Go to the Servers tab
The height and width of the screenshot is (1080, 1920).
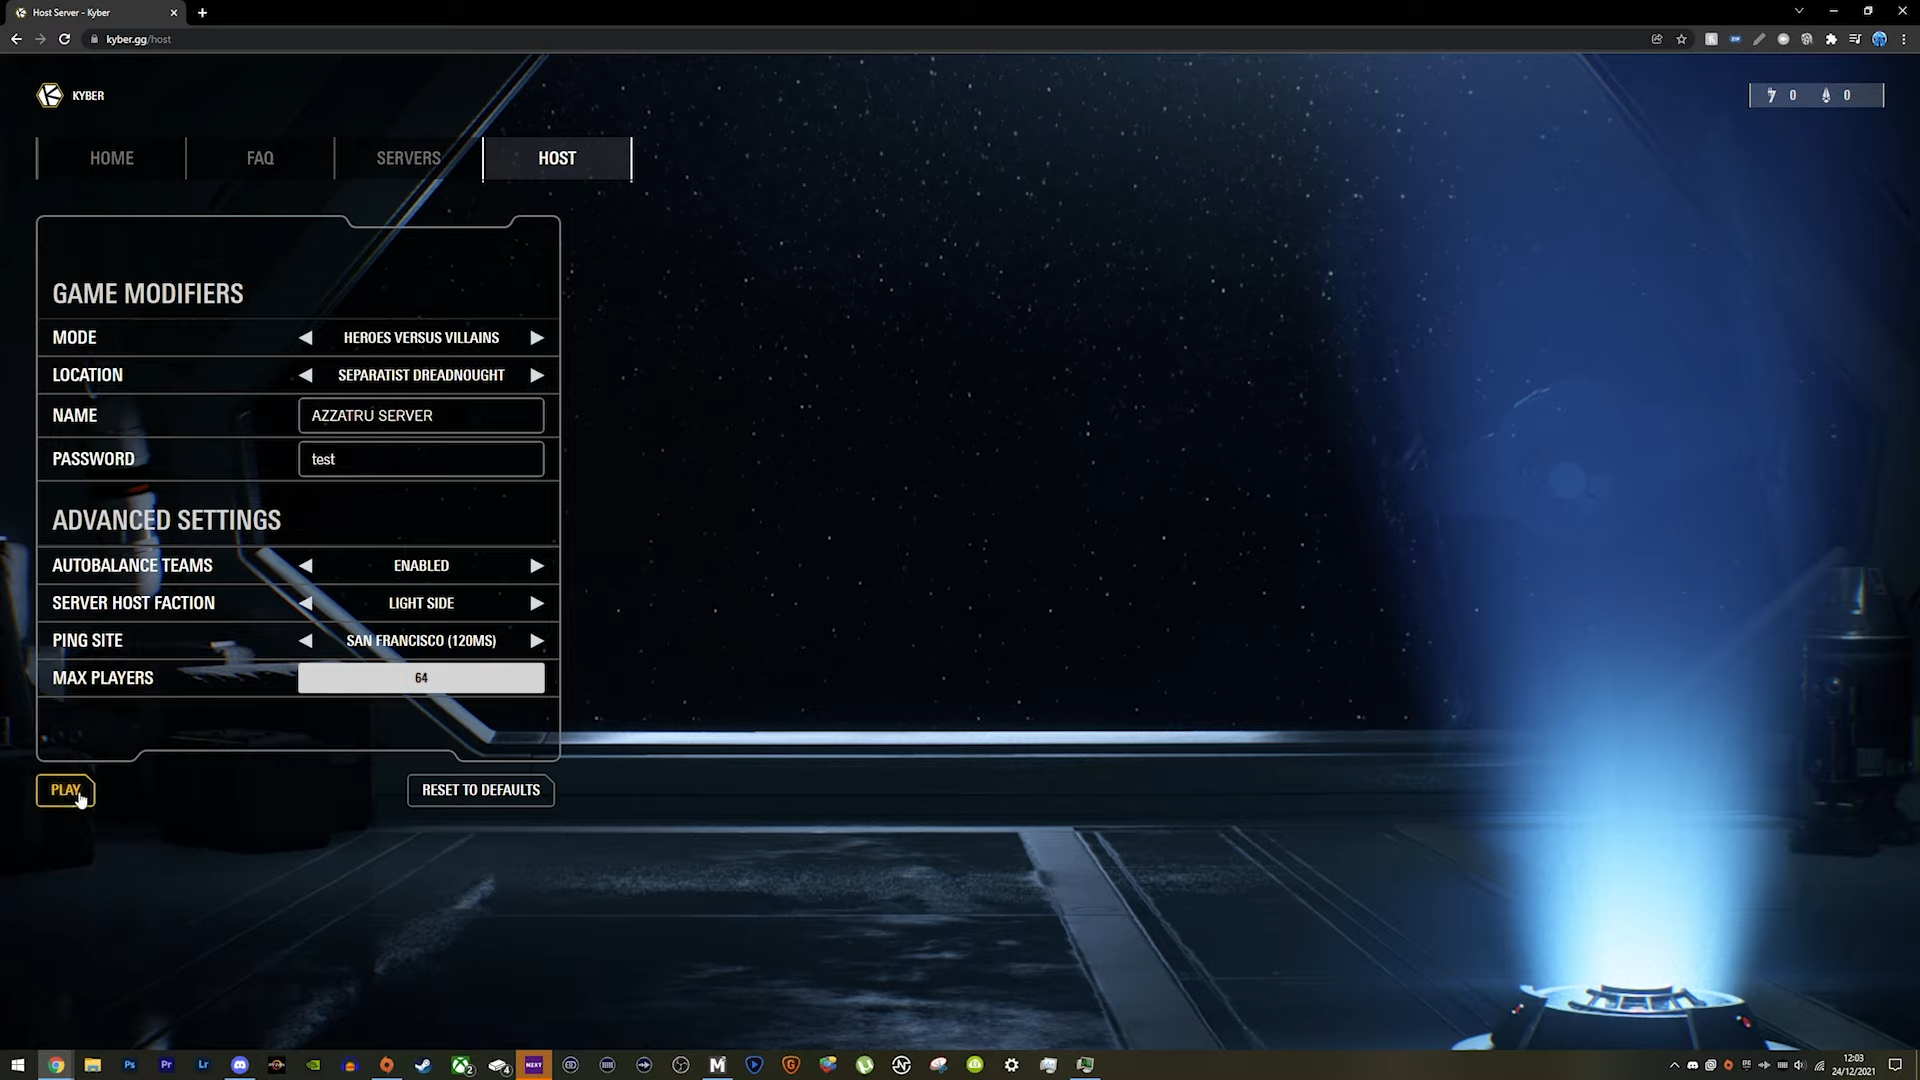click(x=408, y=158)
